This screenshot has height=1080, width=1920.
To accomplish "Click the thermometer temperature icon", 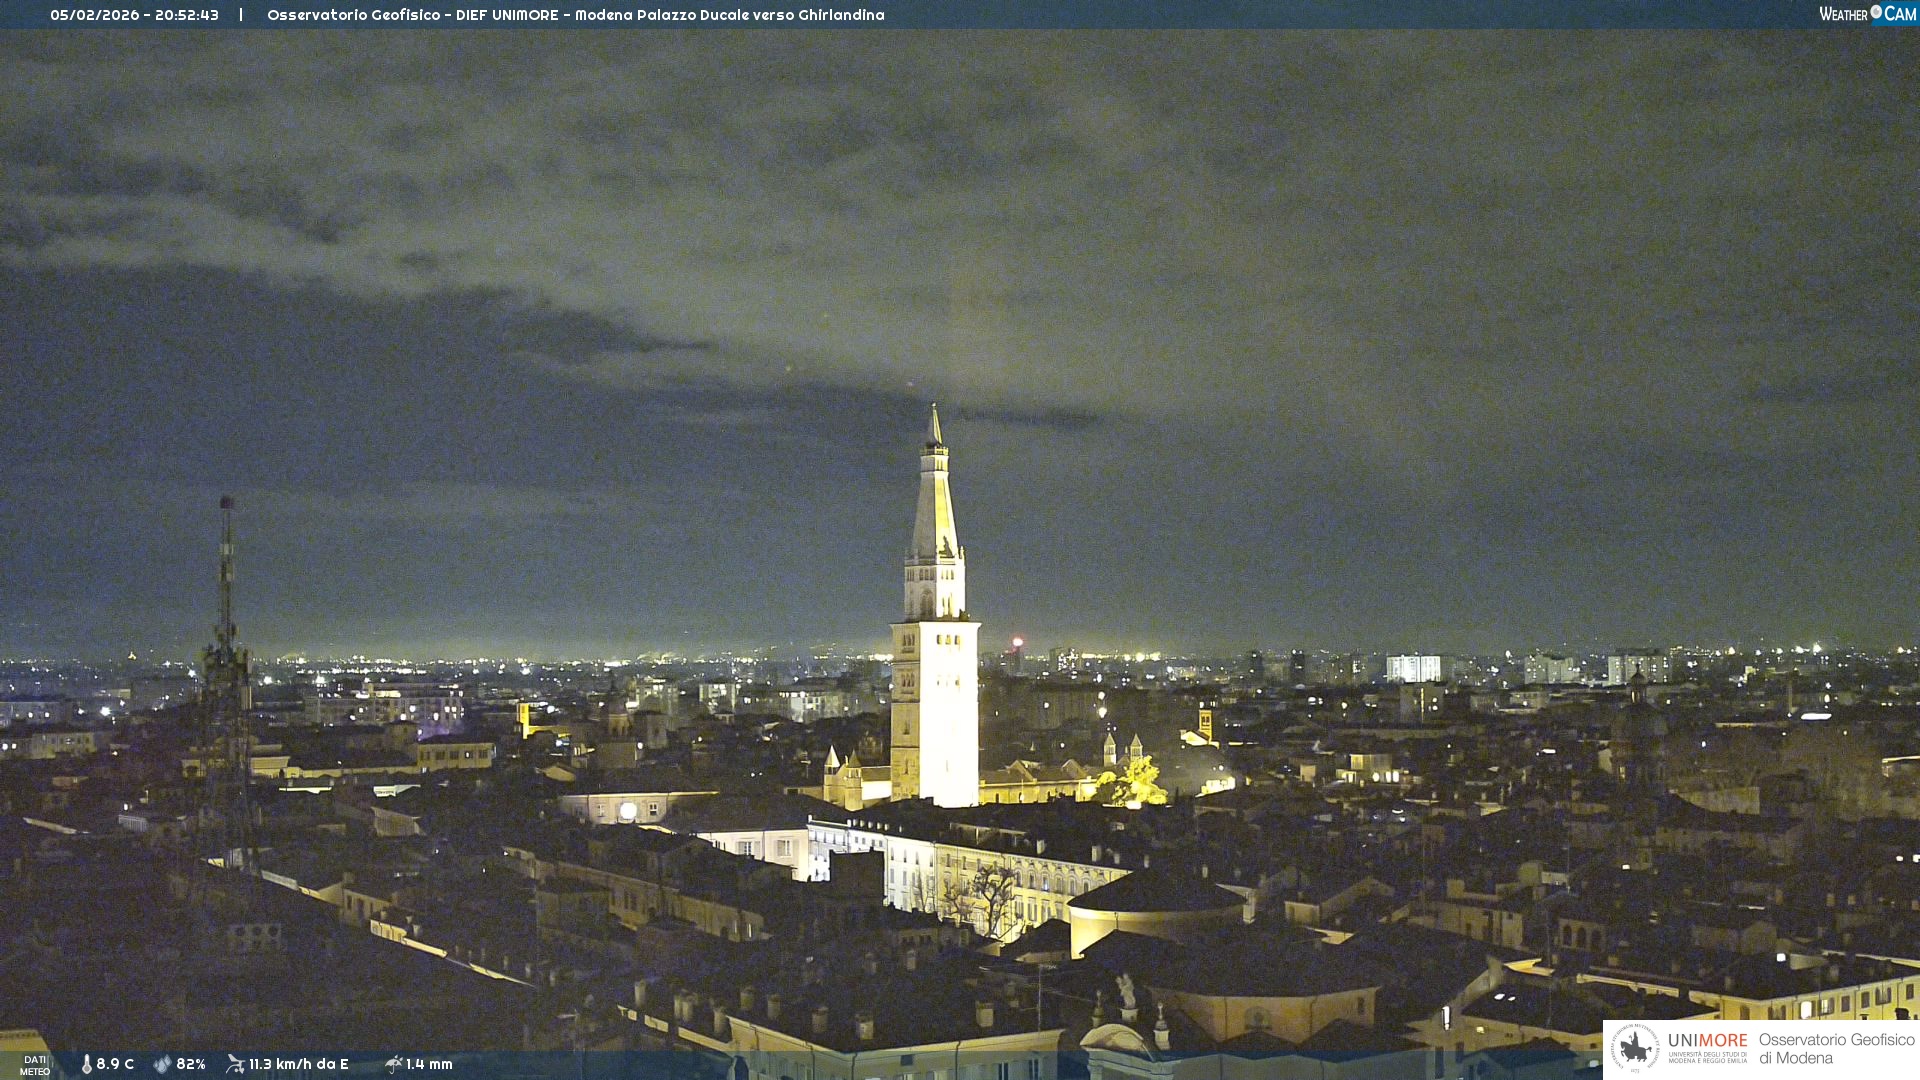I will click(87, 1064).
